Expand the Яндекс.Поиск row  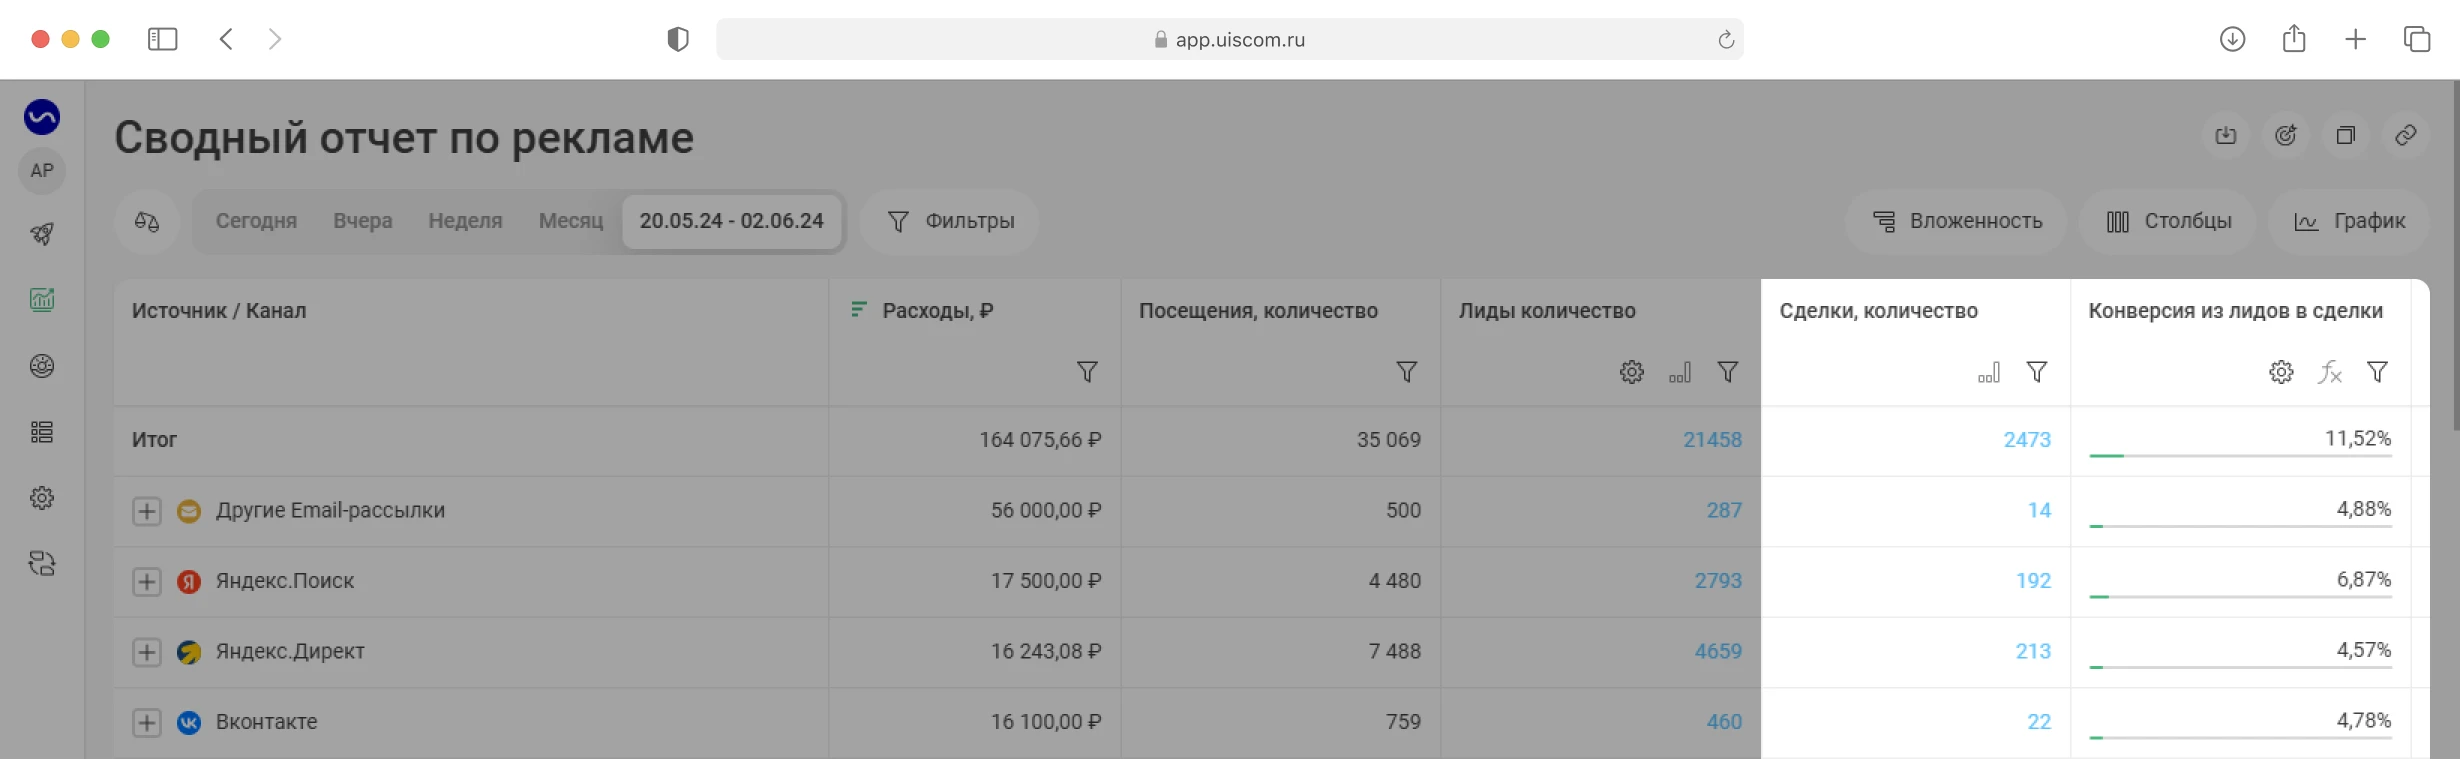[x=147, y=582]
